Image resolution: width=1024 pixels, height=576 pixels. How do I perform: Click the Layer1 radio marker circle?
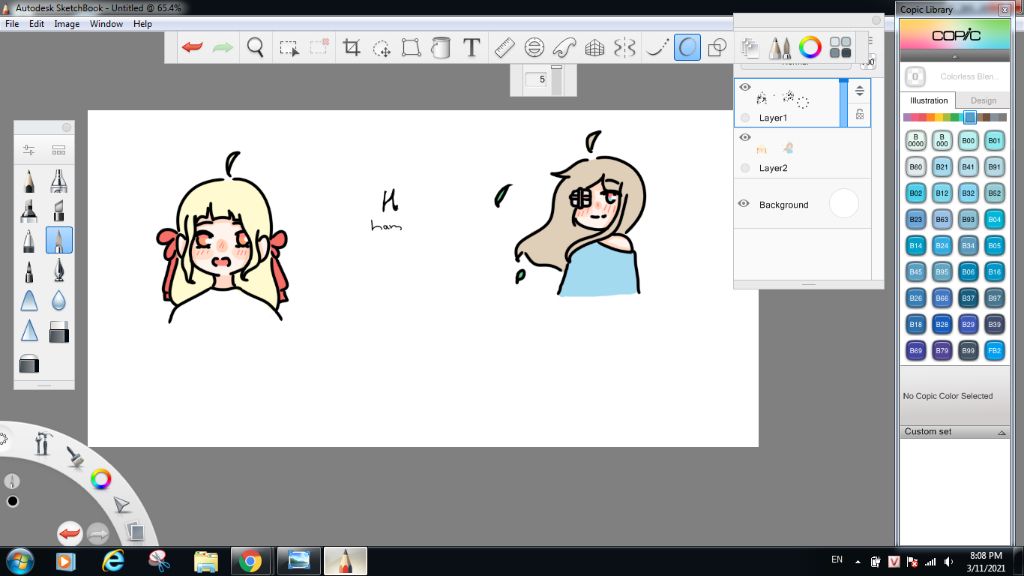745,118
